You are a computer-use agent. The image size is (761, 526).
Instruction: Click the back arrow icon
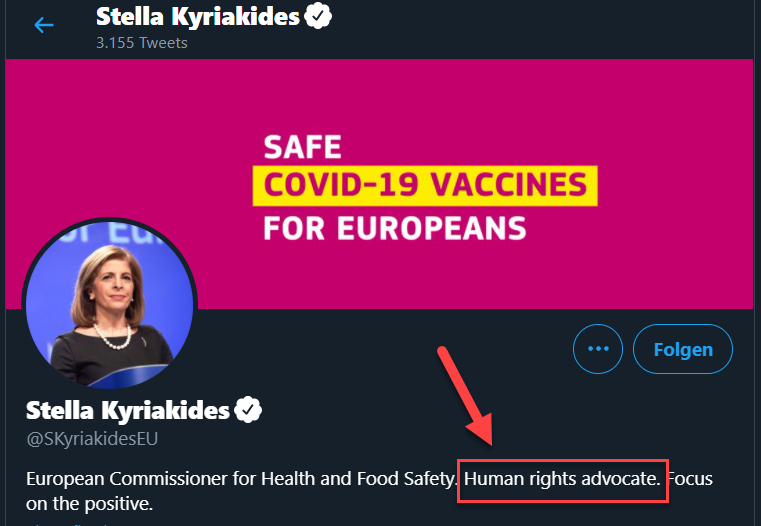click(x=43, y=25)
